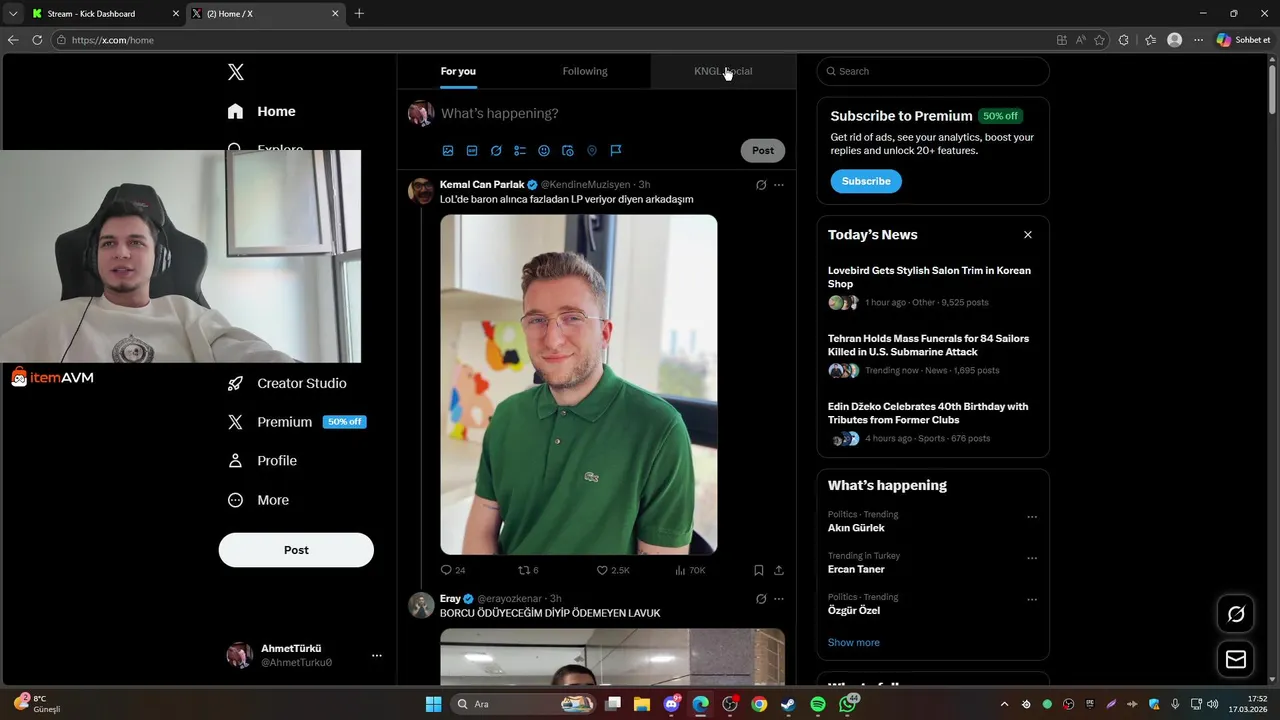Open AhmetTürkü account options (three dots)
The height and width of the screenshot is (720, 1280).
pos(377,656)
